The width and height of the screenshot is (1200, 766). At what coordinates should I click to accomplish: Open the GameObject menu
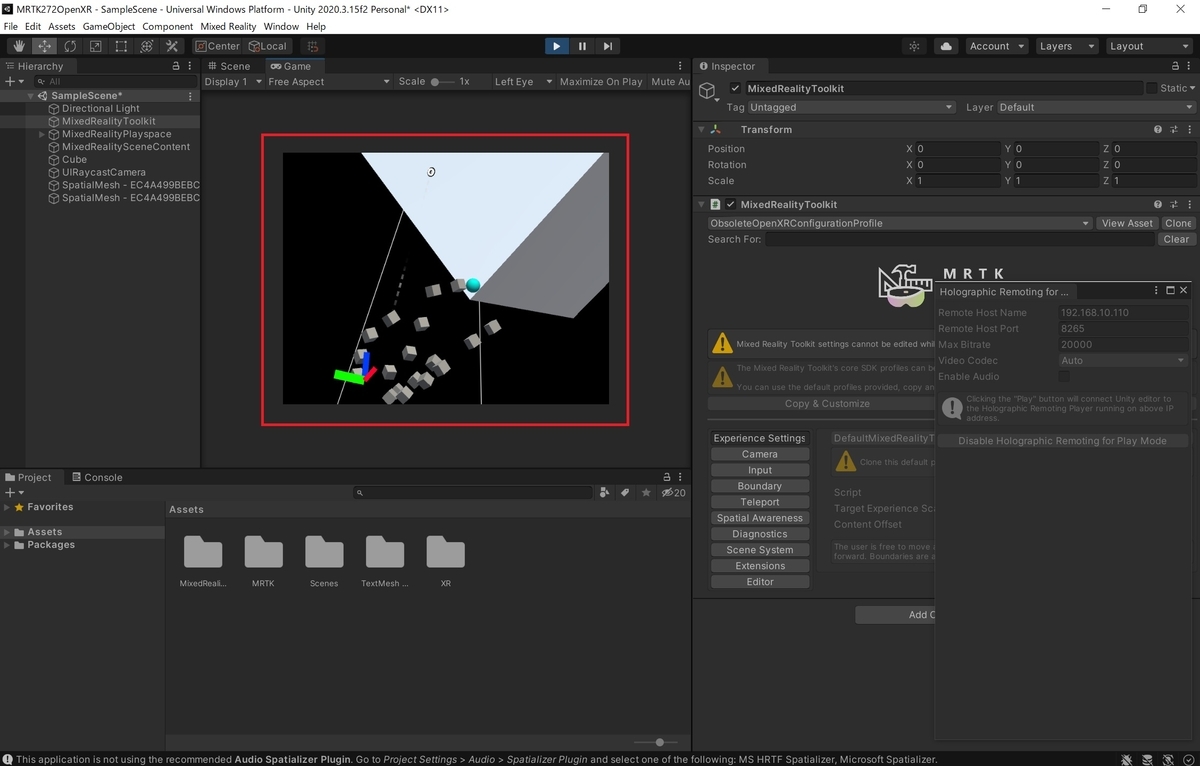pos(109,26)
